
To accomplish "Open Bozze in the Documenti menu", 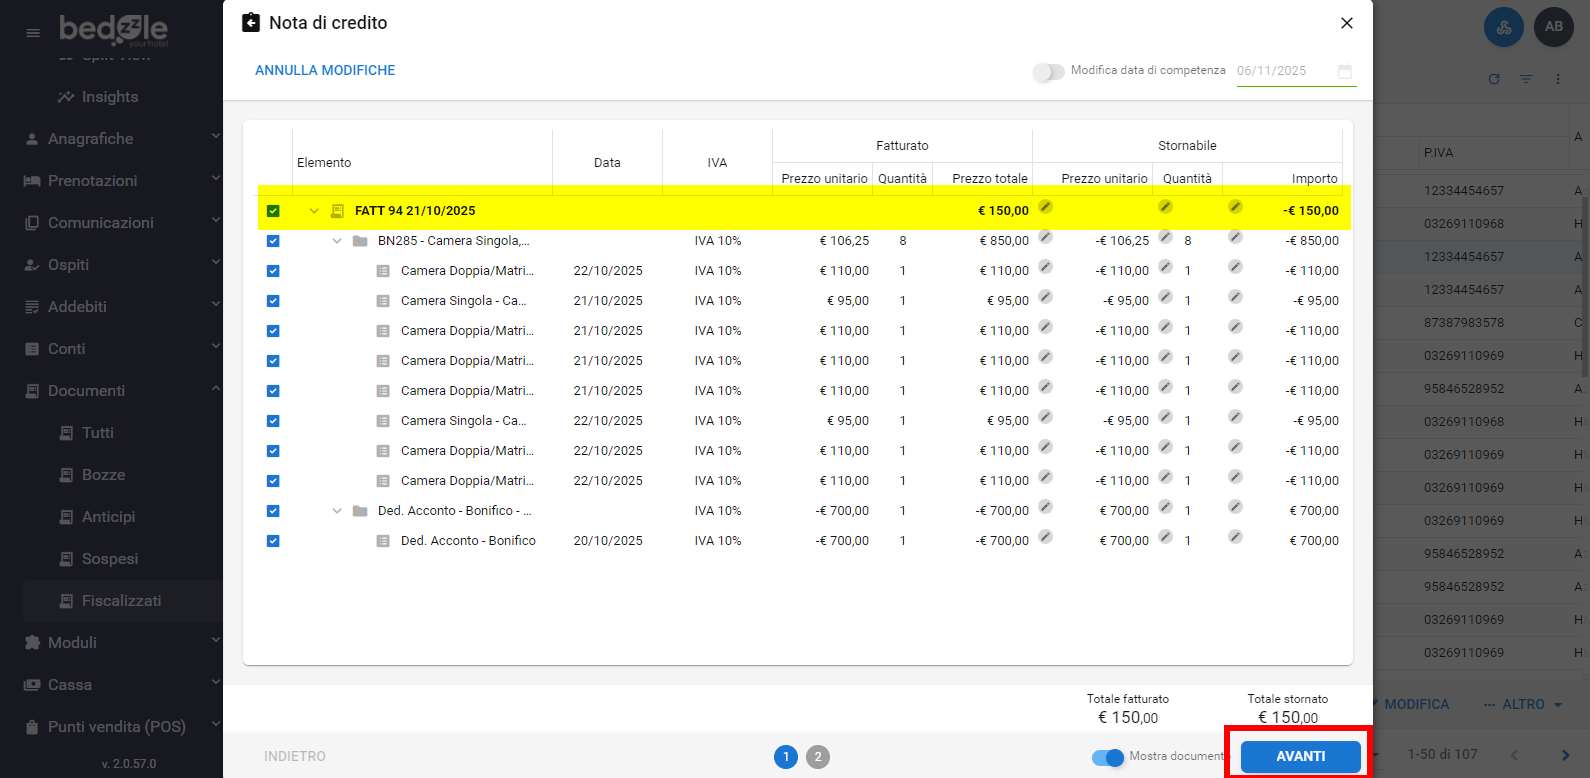I will pyautogui.click(x=103, y=475).
